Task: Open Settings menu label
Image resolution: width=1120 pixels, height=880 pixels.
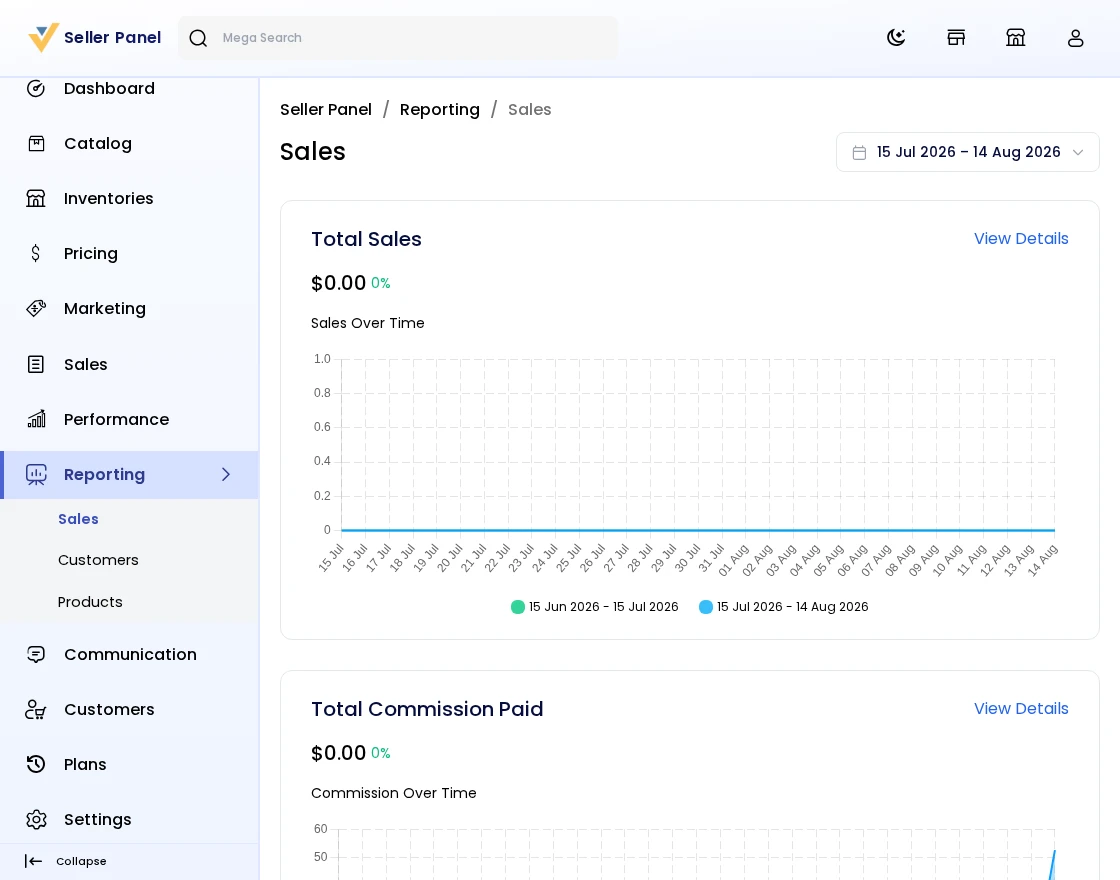Action: (x=98, y=819)
